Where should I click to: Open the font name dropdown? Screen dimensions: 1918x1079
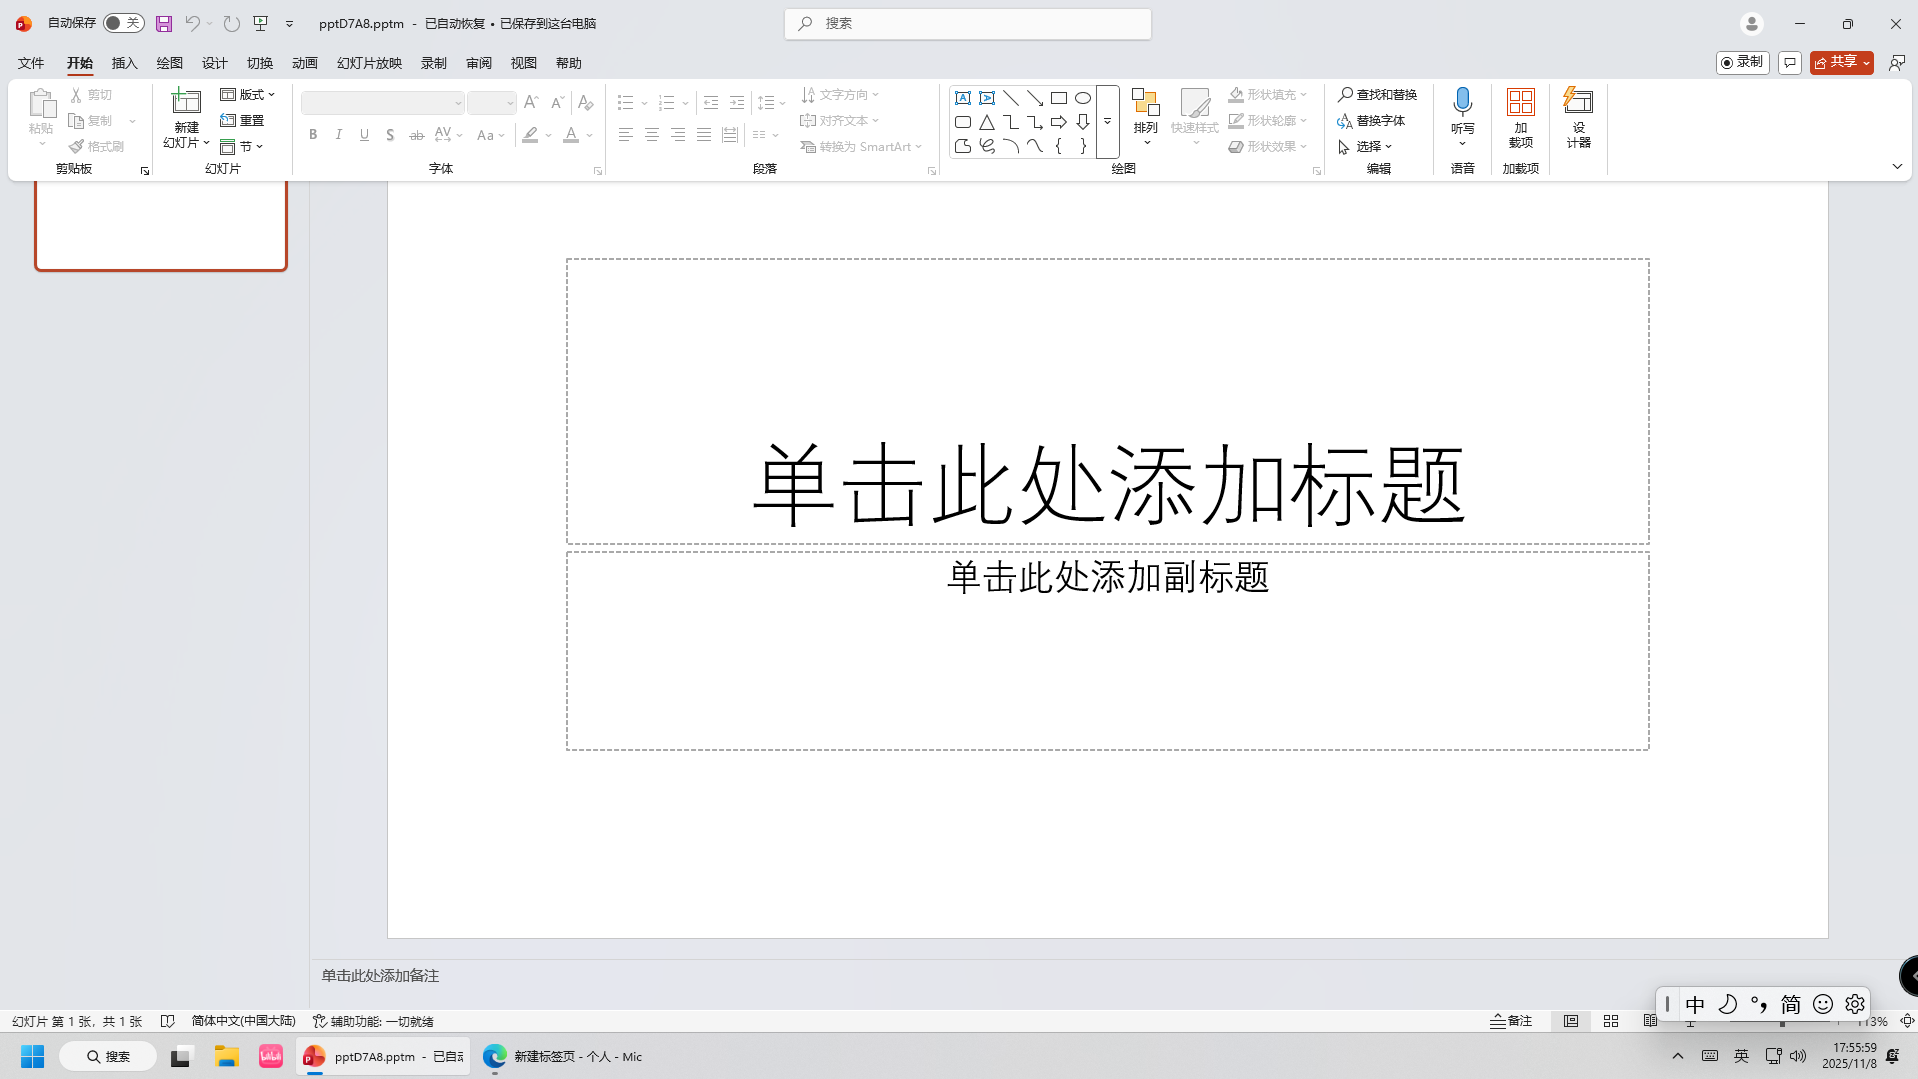pos(457,102)
